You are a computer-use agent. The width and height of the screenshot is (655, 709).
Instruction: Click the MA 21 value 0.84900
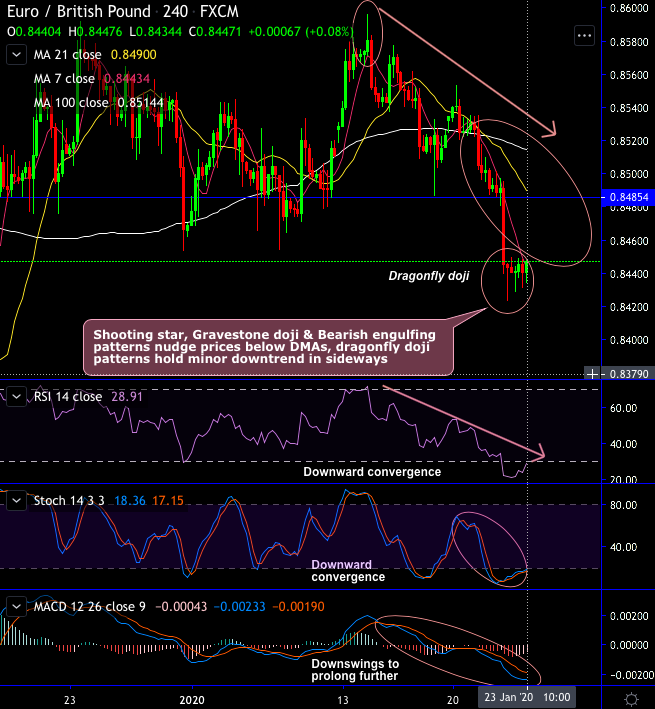pyautogui.click(x=134, y=55)
